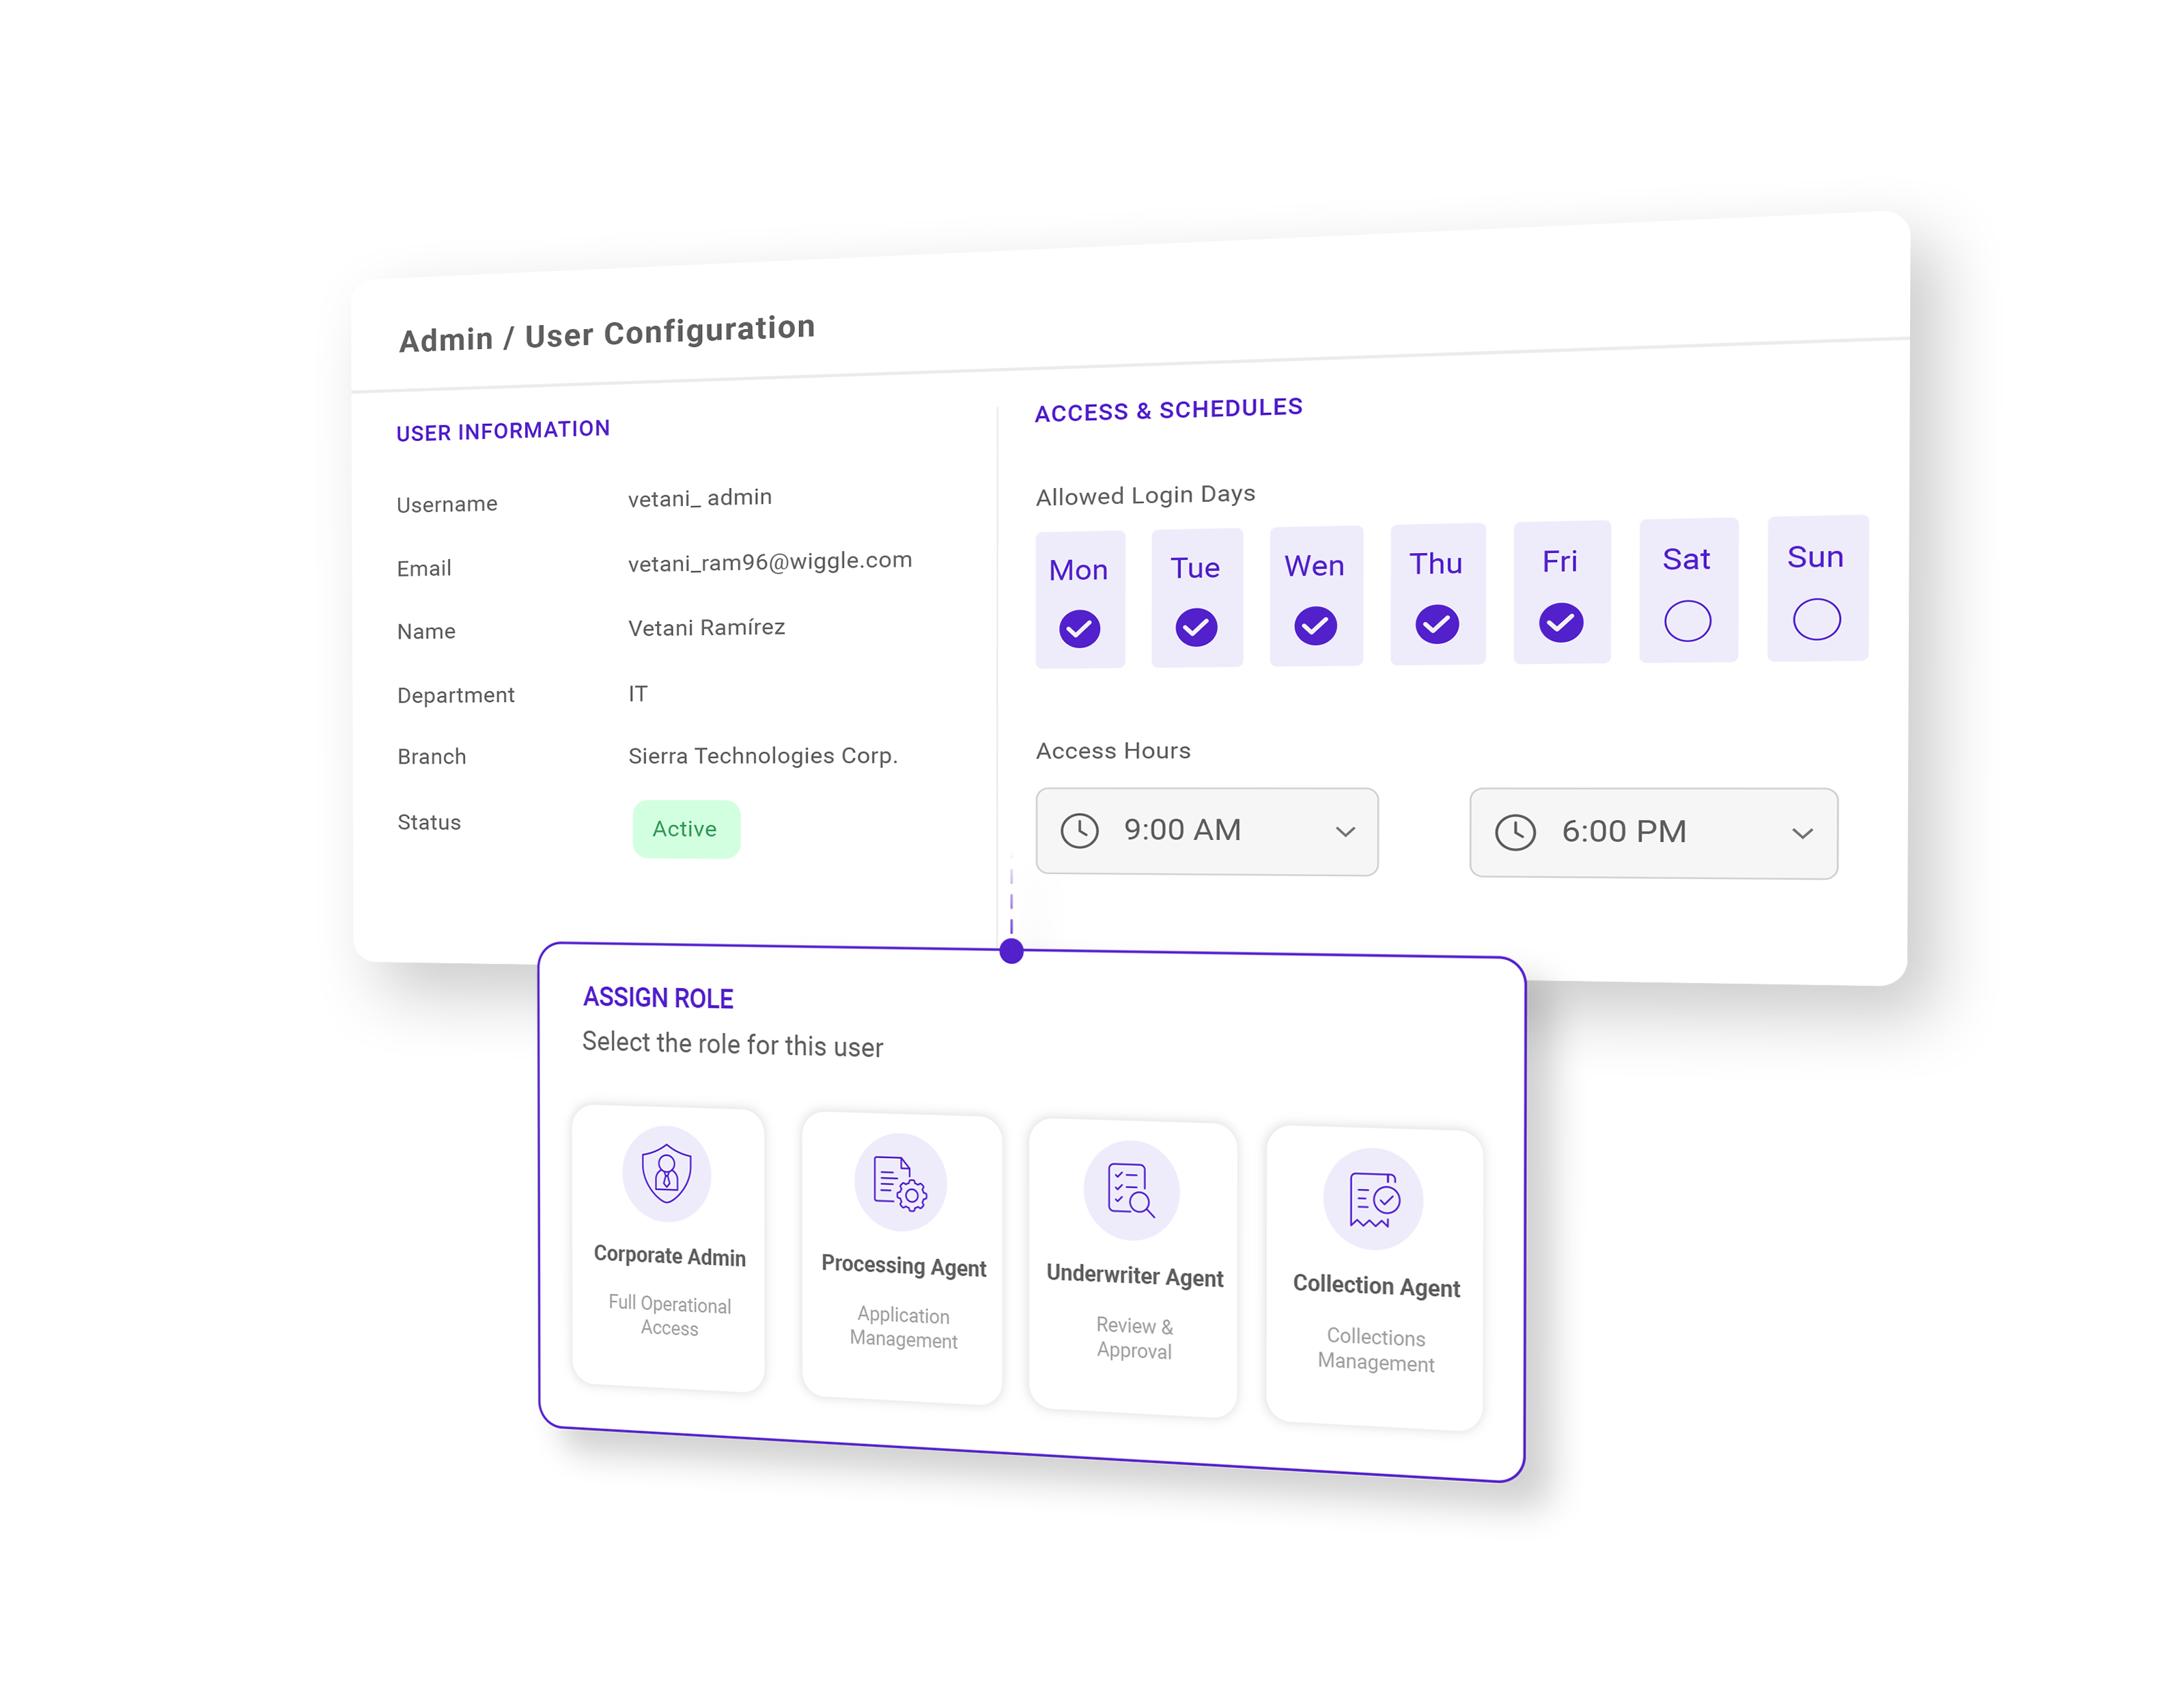Open the 6:00 PM end time dropdown
This screenshot has height=1683, width=2184.
[x=1654, y=833]
